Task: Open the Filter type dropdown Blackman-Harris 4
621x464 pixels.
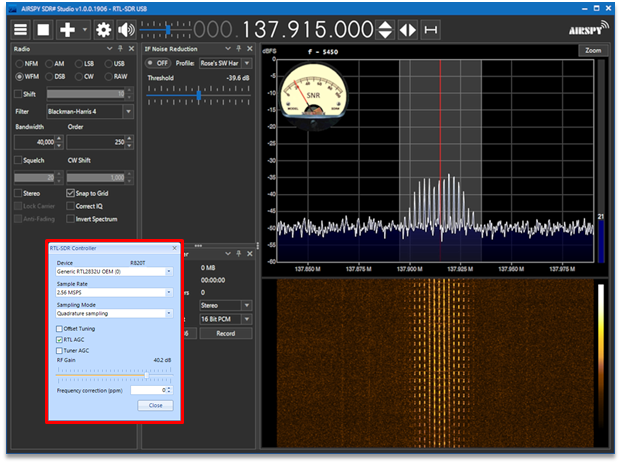Action: point(90,112)
